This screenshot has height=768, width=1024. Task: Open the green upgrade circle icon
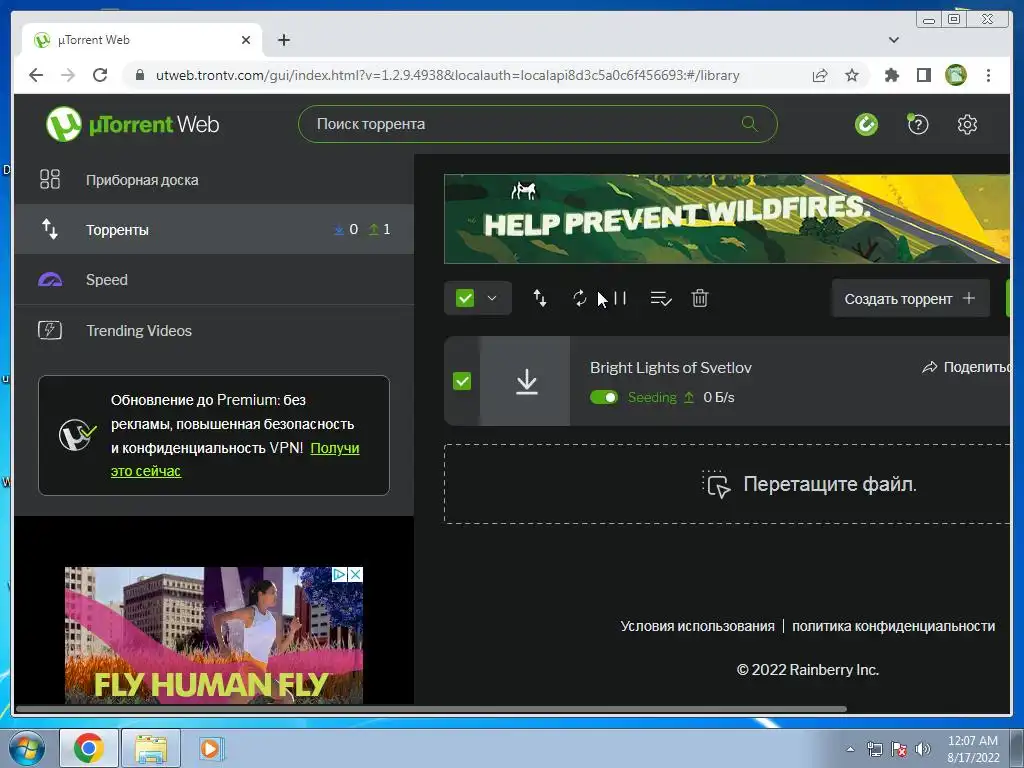click(866, 124)
